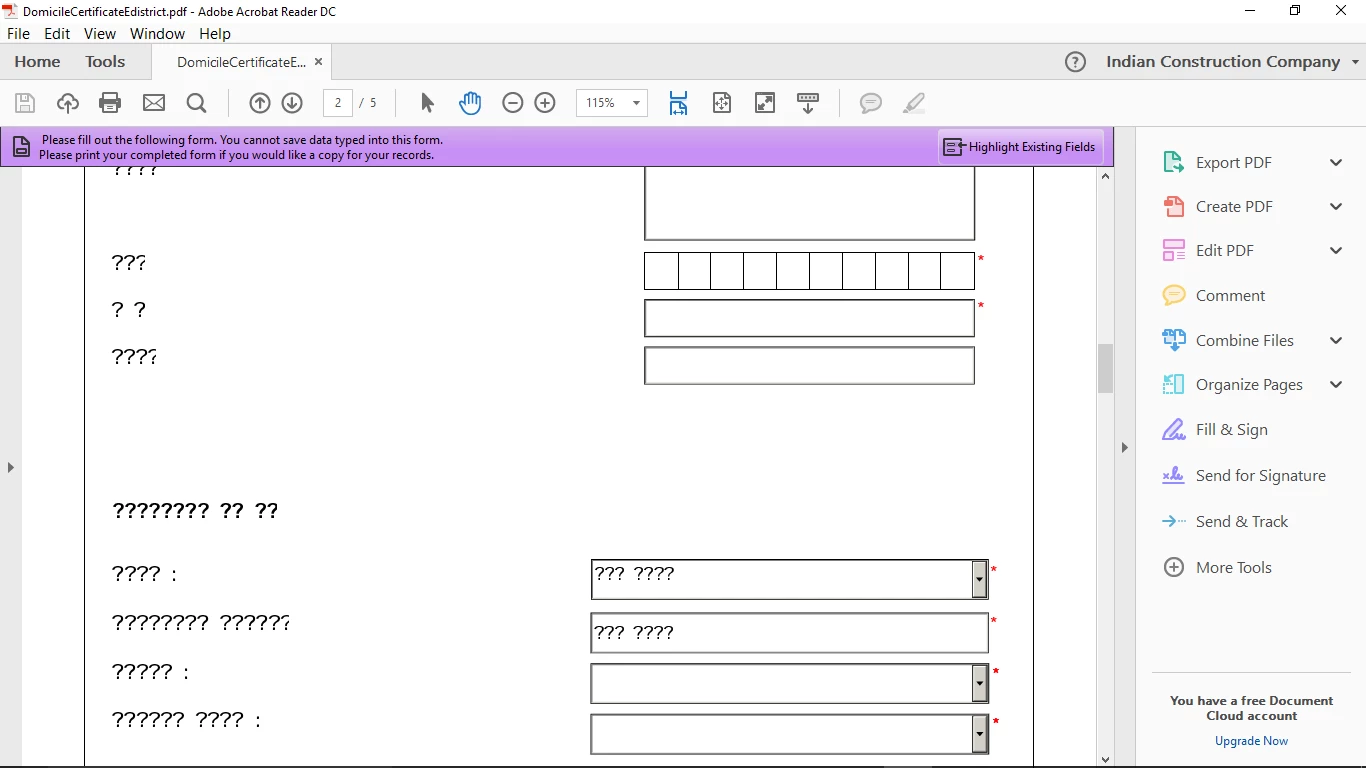Open Export PDF tool
This screenshot has height=768, width=1366.
tap(1233, 163)
